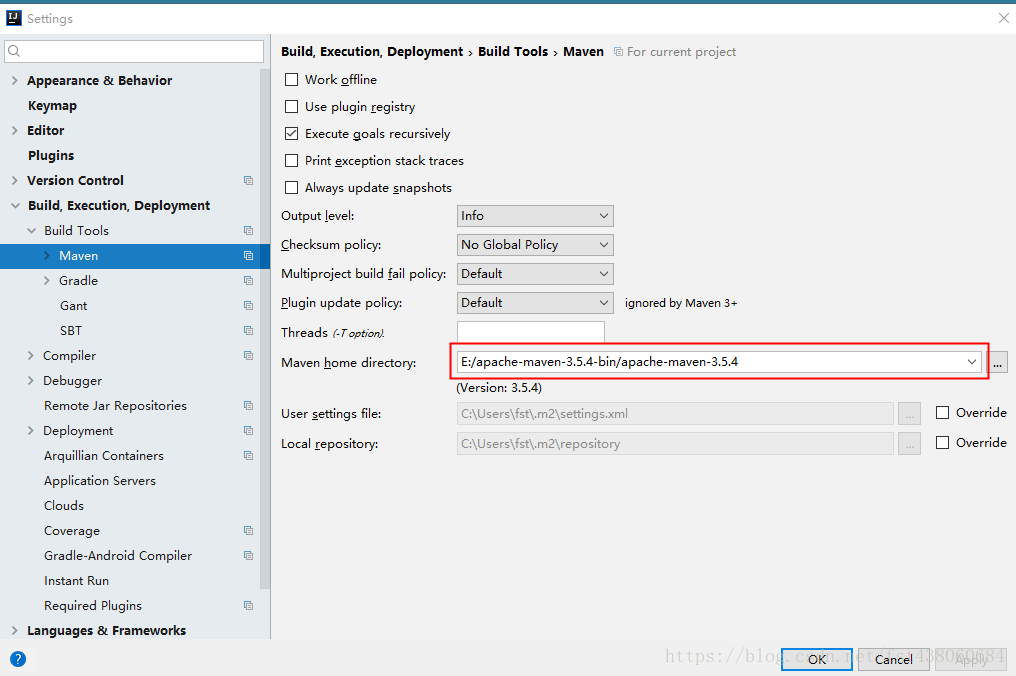This screenshot has height=676, width=1016.
Task: Open the Checksum policy dropdown
Action: [535, 245]
